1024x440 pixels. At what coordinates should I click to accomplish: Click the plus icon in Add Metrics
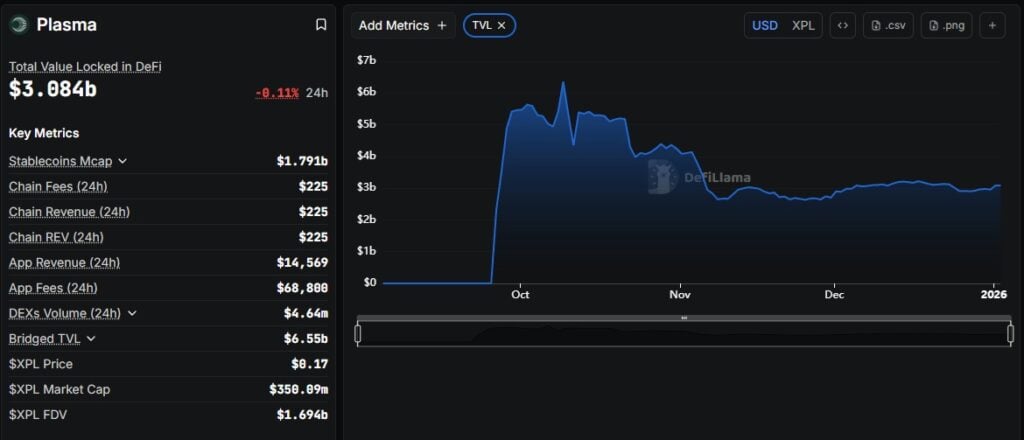(441, 25)
